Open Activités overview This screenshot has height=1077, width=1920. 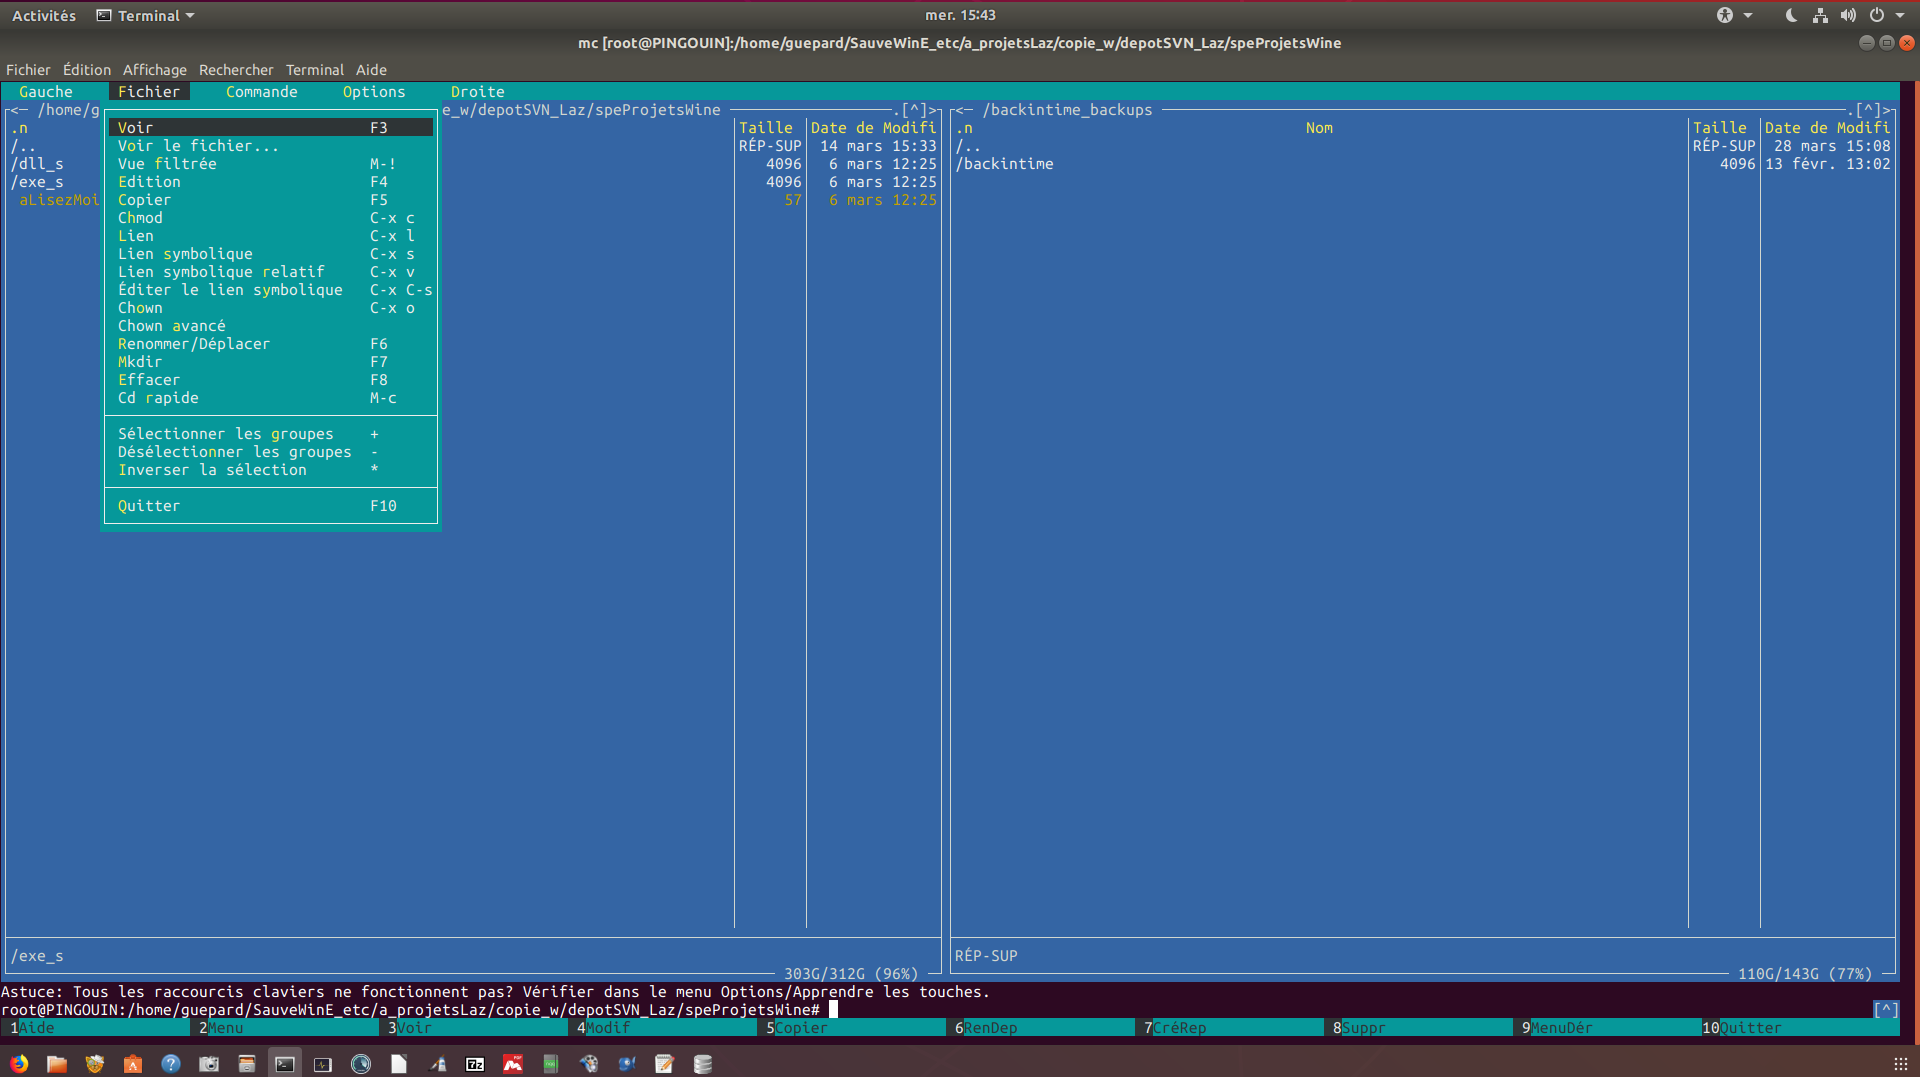pos(44,15)
